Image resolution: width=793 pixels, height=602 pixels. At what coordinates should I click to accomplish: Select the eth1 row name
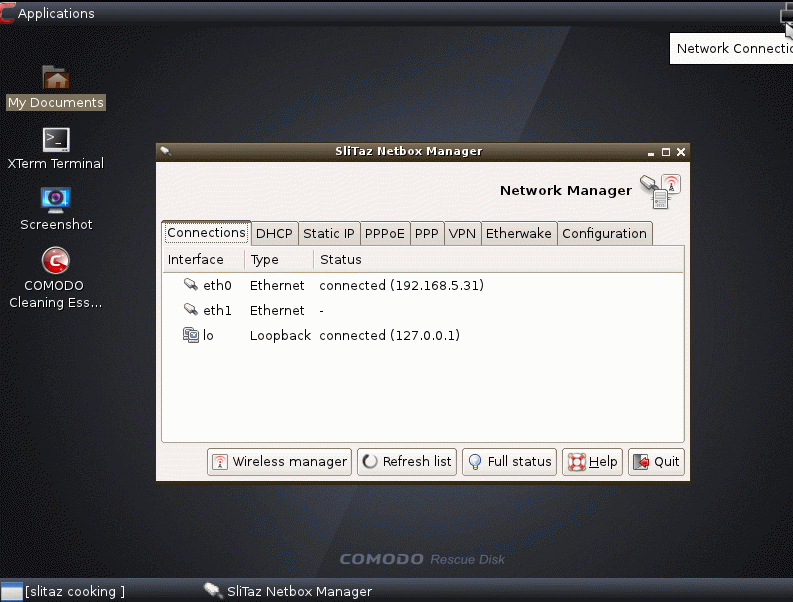(217, 310)
